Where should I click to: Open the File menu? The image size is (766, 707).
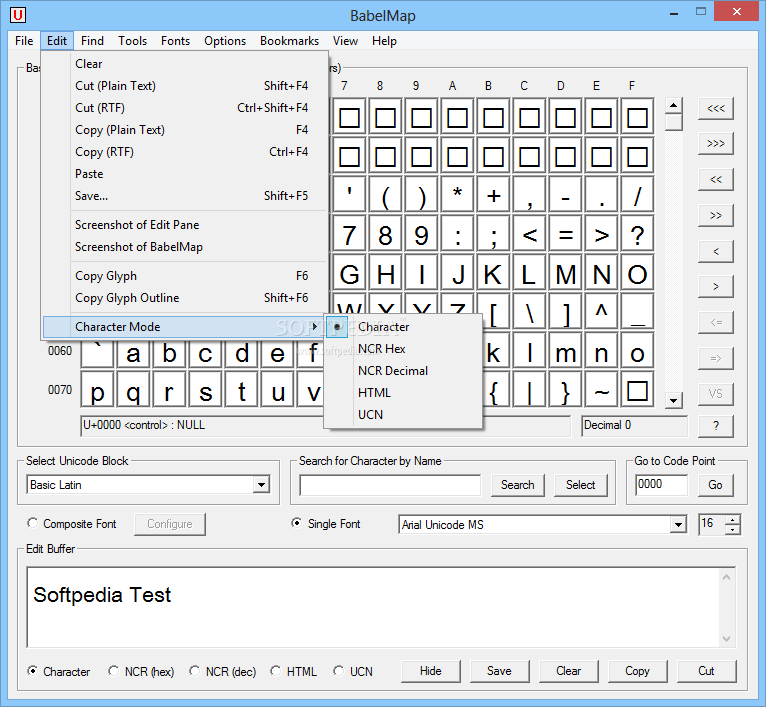24,41
